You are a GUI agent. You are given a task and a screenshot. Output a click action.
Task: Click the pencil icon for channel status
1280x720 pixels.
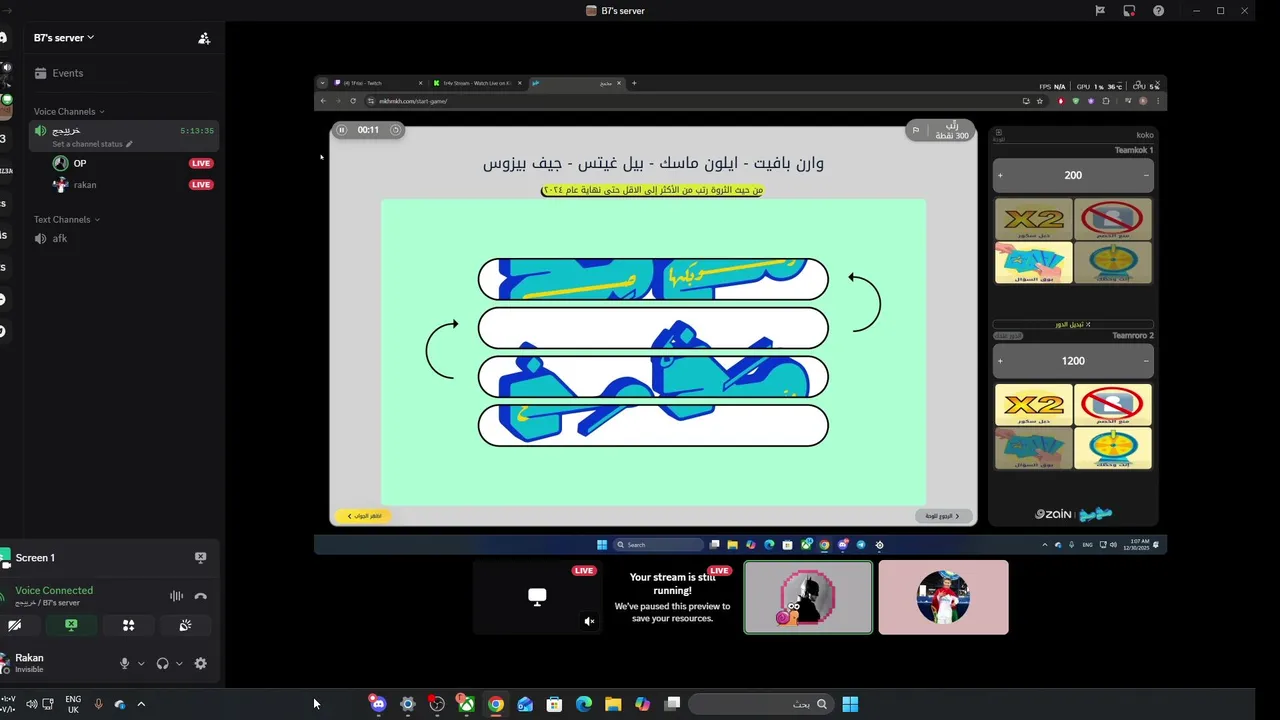(129, 144)
